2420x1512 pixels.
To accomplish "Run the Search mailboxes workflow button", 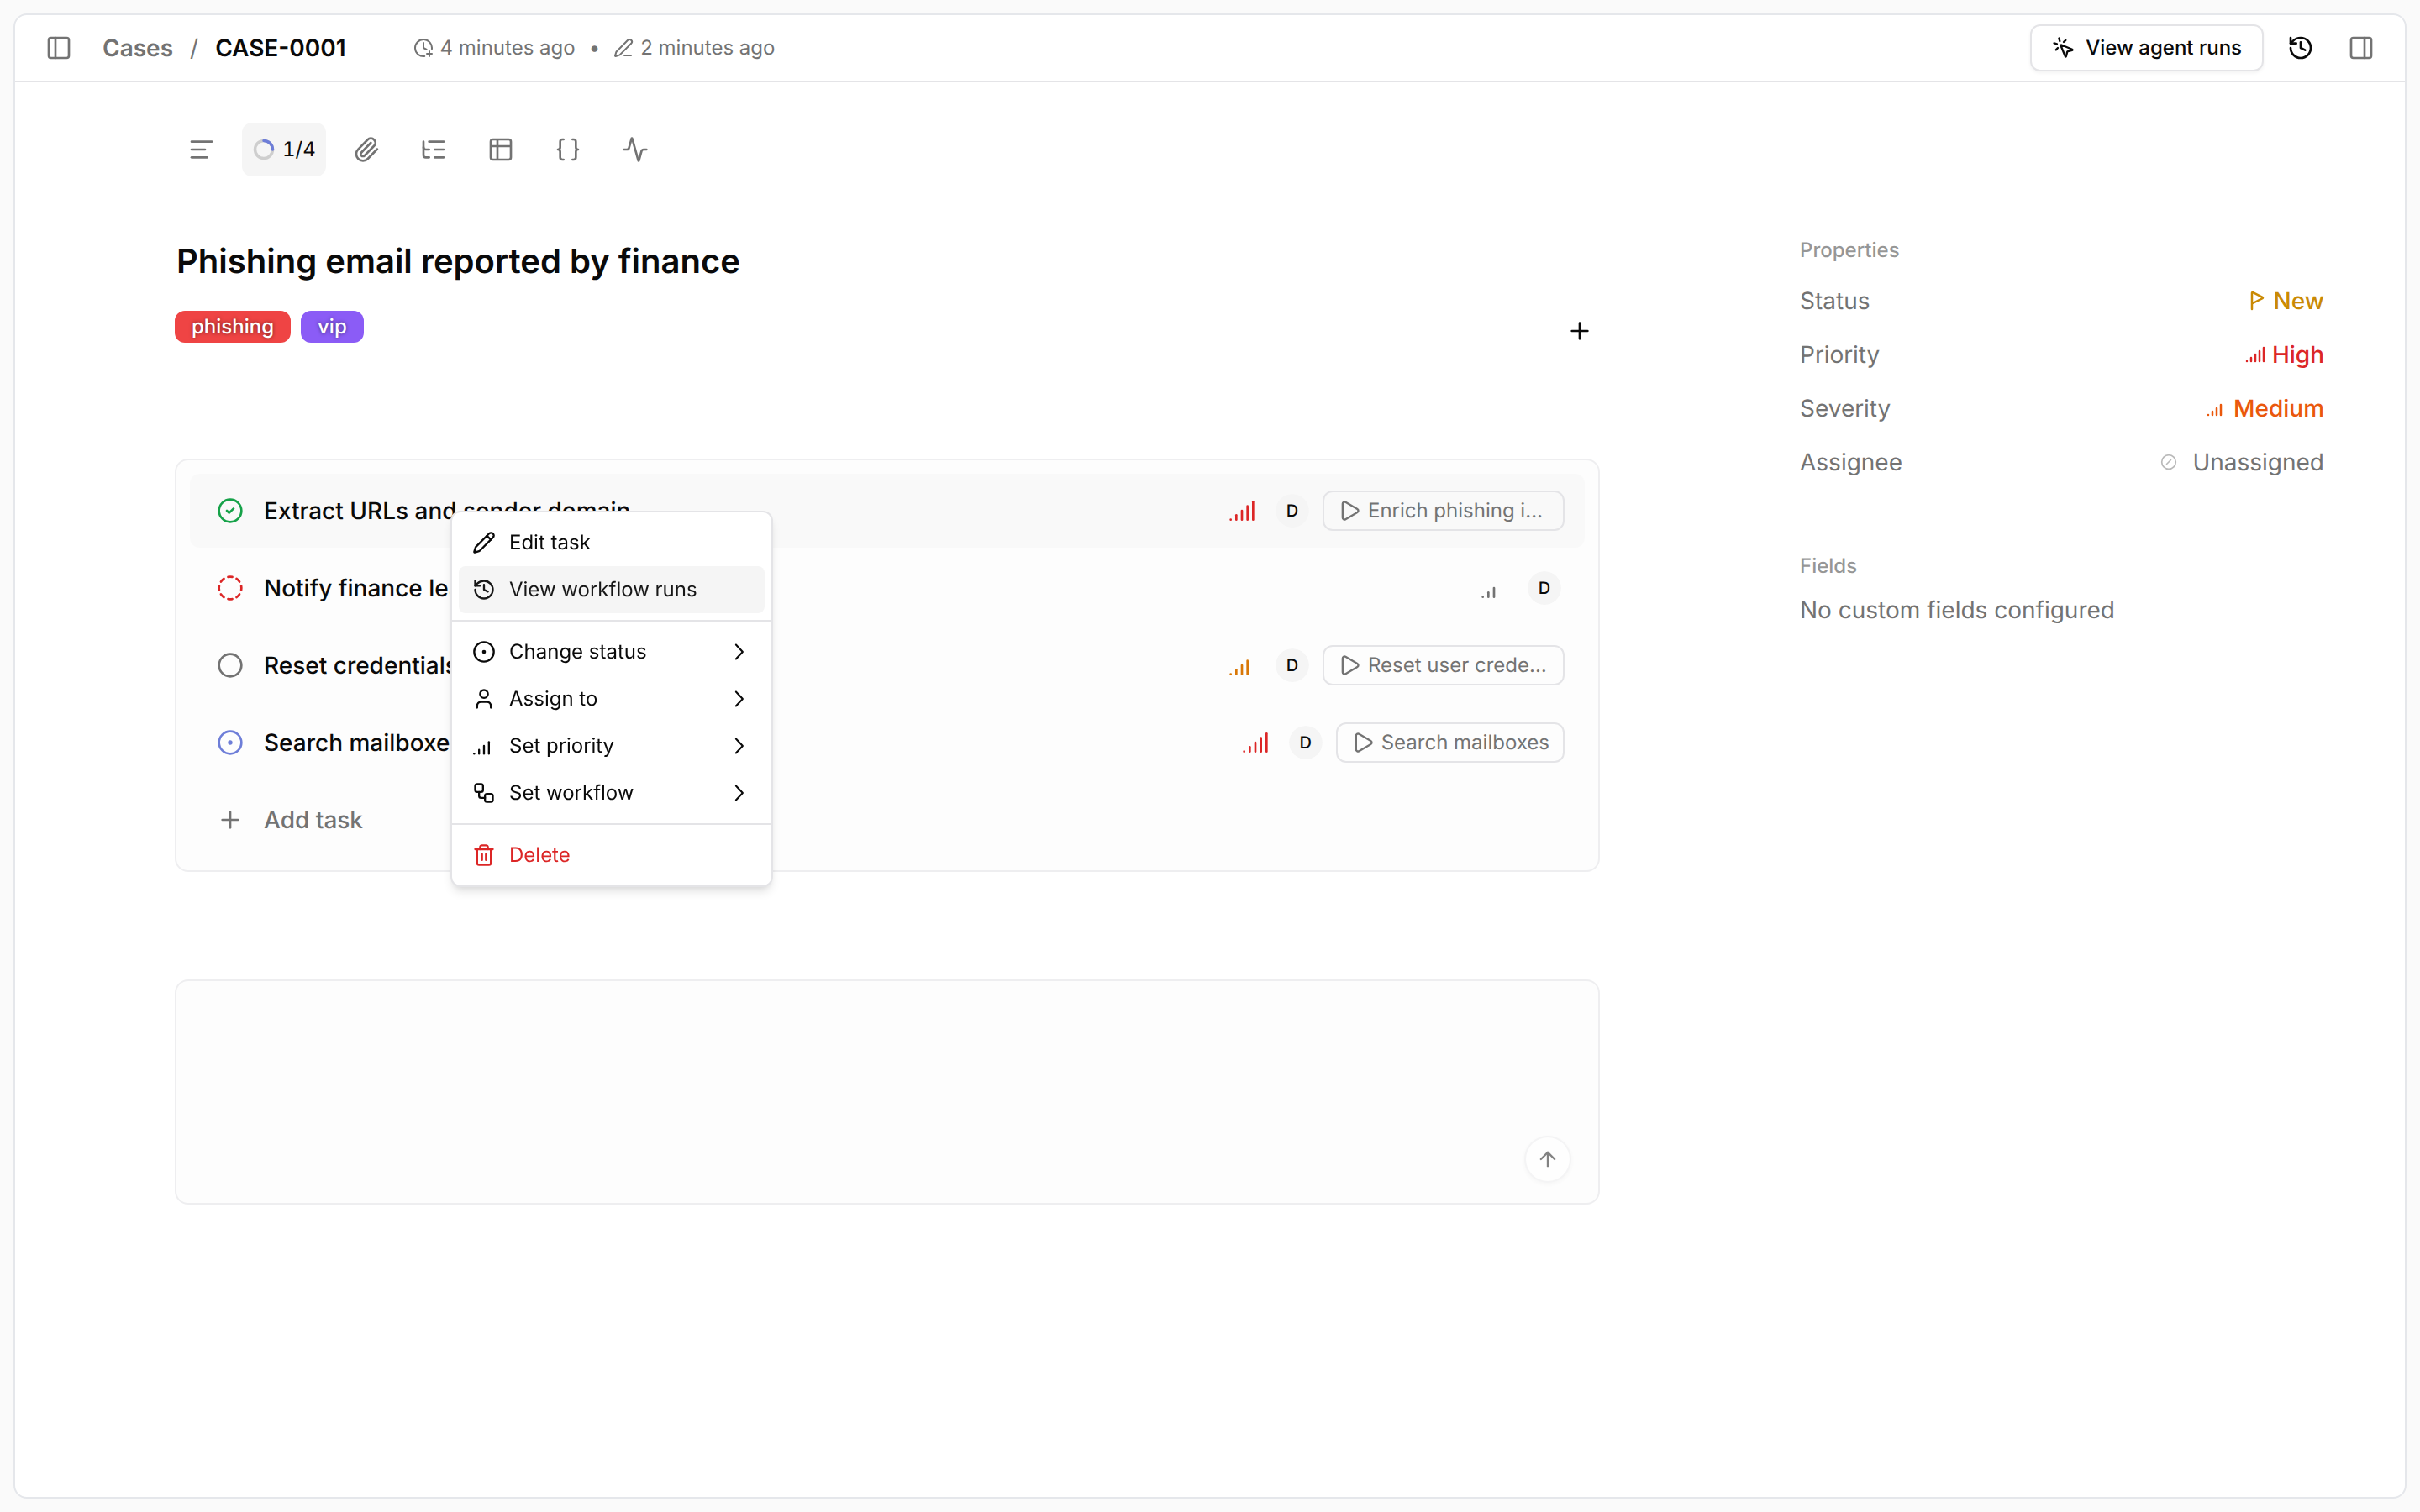I will [1449, 743].
